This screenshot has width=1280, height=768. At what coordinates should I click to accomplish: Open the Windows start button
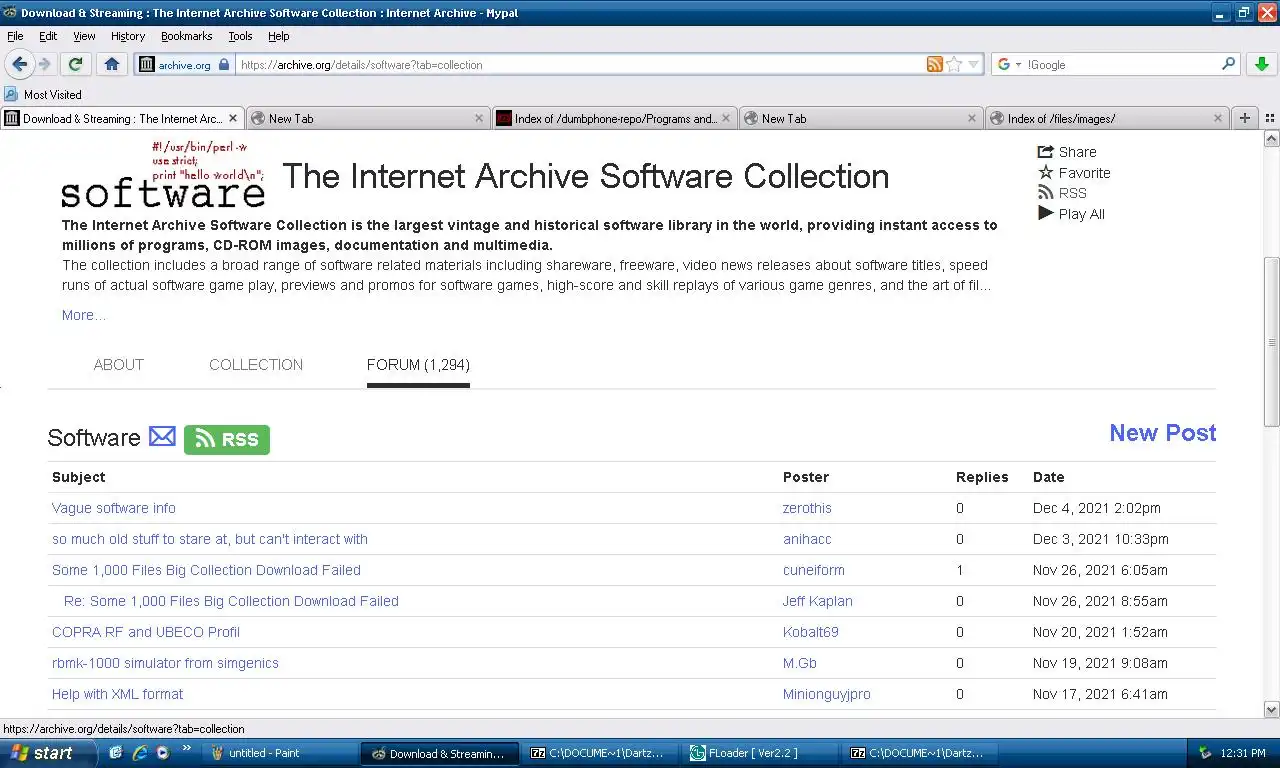click(48, 753)
